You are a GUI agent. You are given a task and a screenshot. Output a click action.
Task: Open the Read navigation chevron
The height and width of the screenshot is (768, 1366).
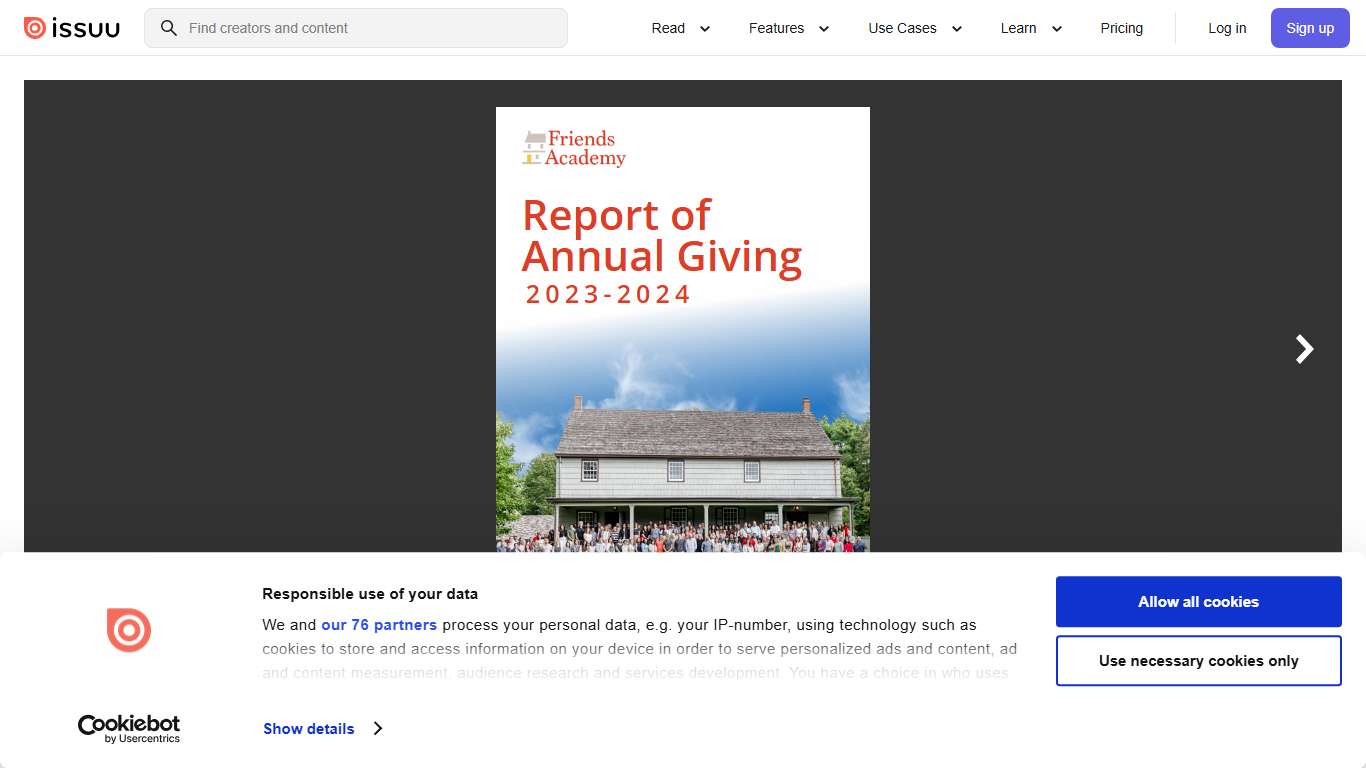tap(706, 29)
